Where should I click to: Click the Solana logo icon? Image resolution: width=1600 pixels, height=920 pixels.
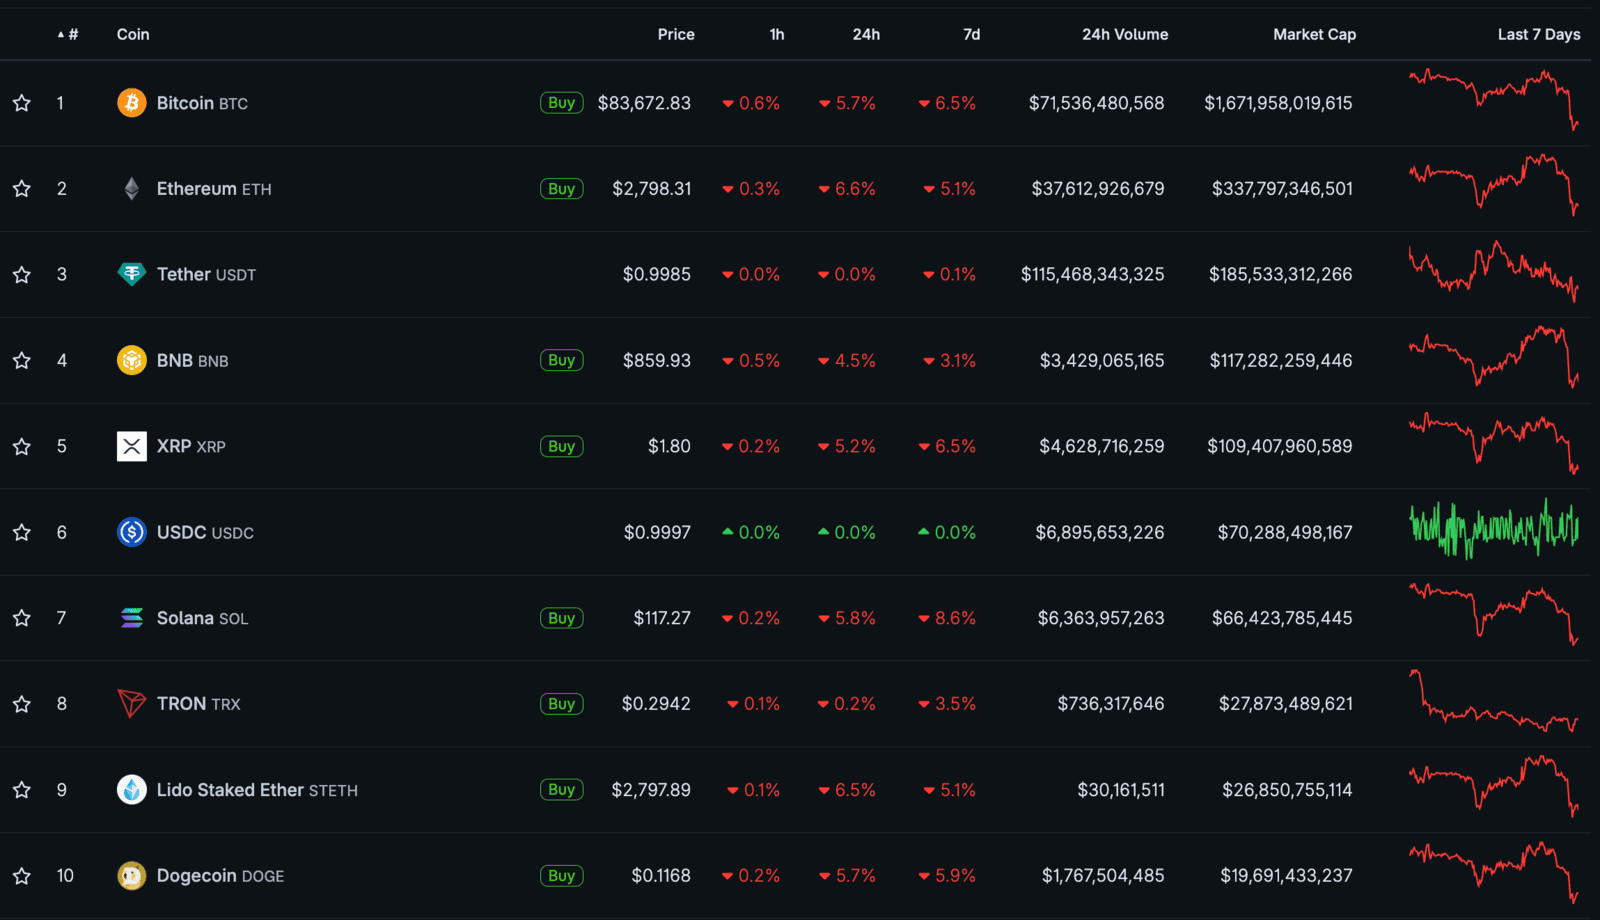131,618
